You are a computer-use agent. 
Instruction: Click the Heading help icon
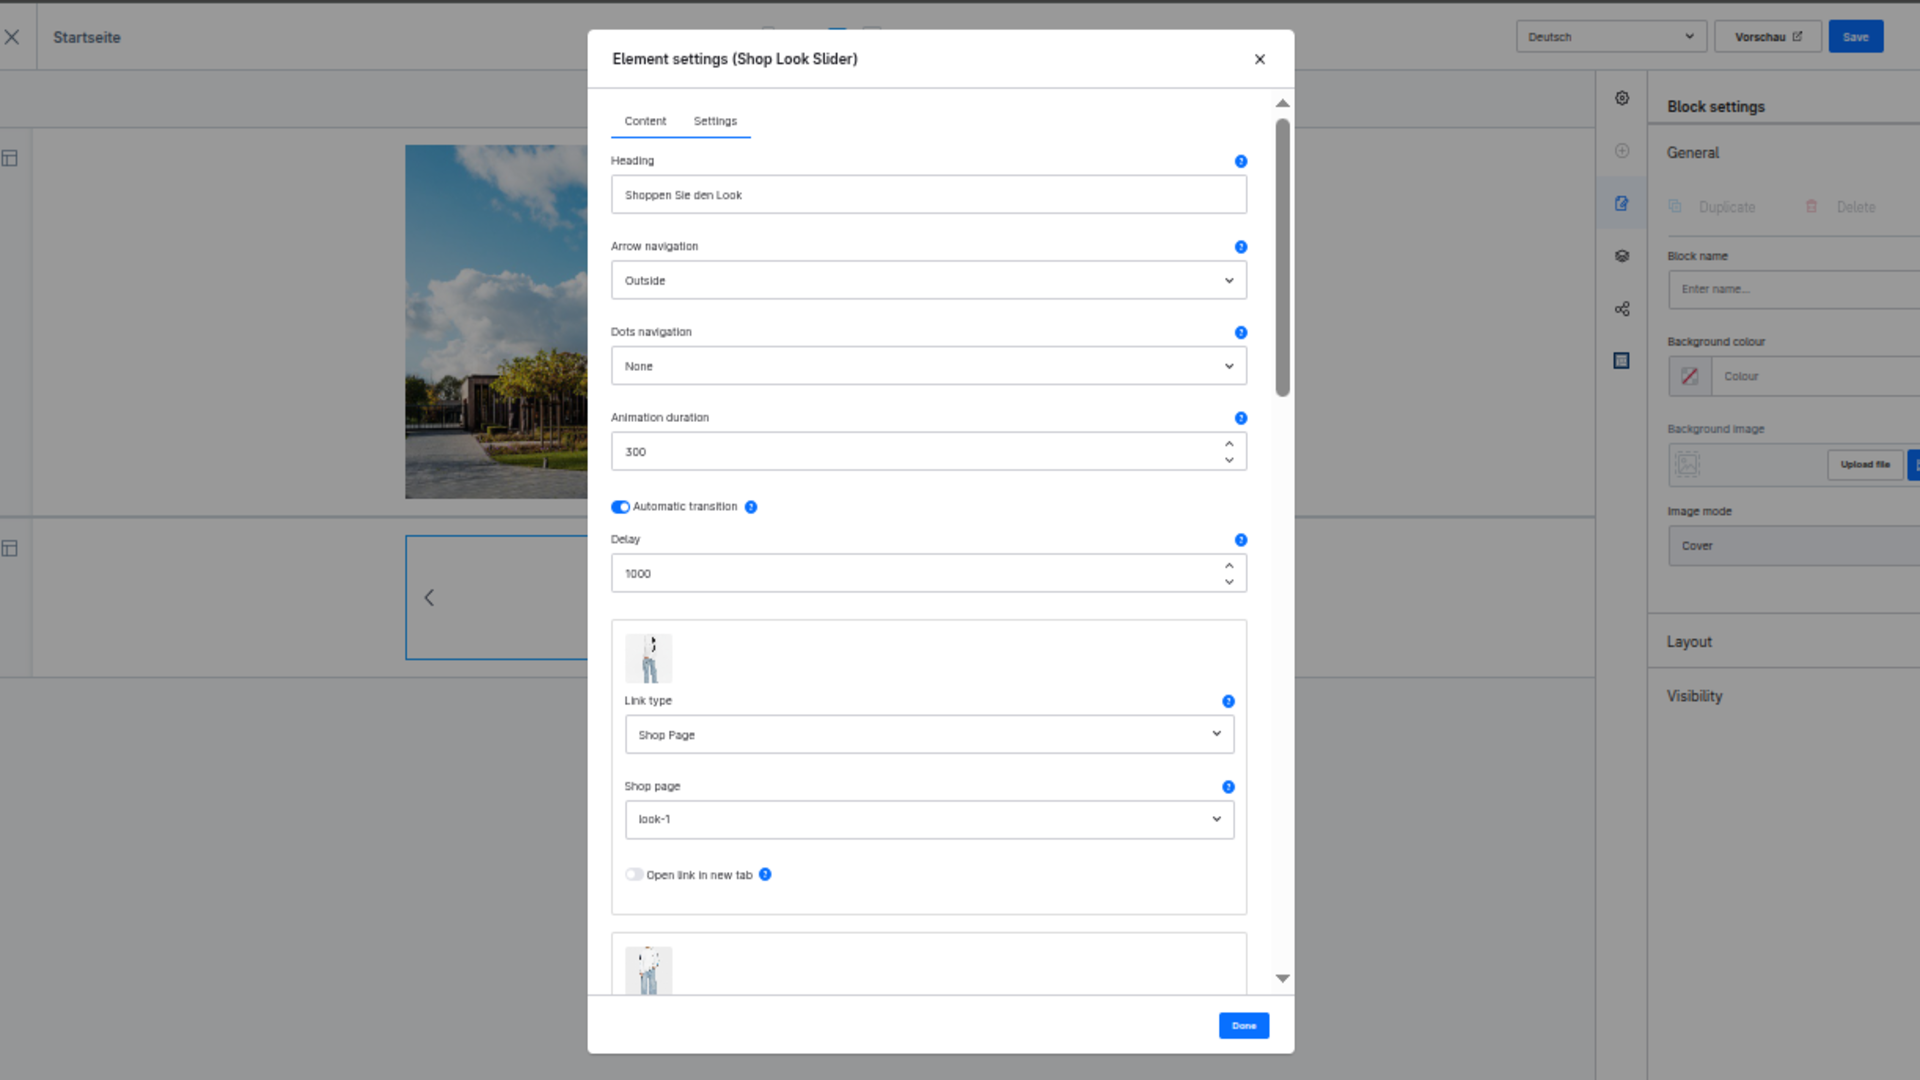(1241, 161)
